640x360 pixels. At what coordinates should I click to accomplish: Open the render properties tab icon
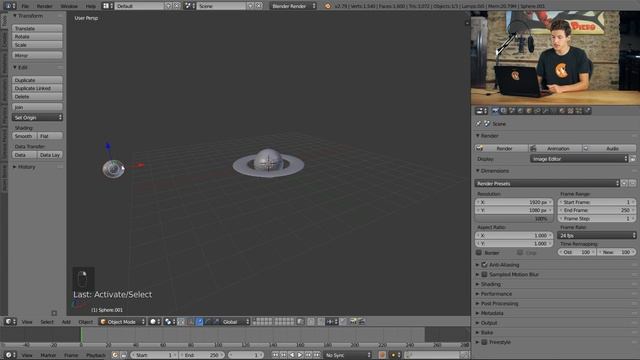tap(495, 111)
